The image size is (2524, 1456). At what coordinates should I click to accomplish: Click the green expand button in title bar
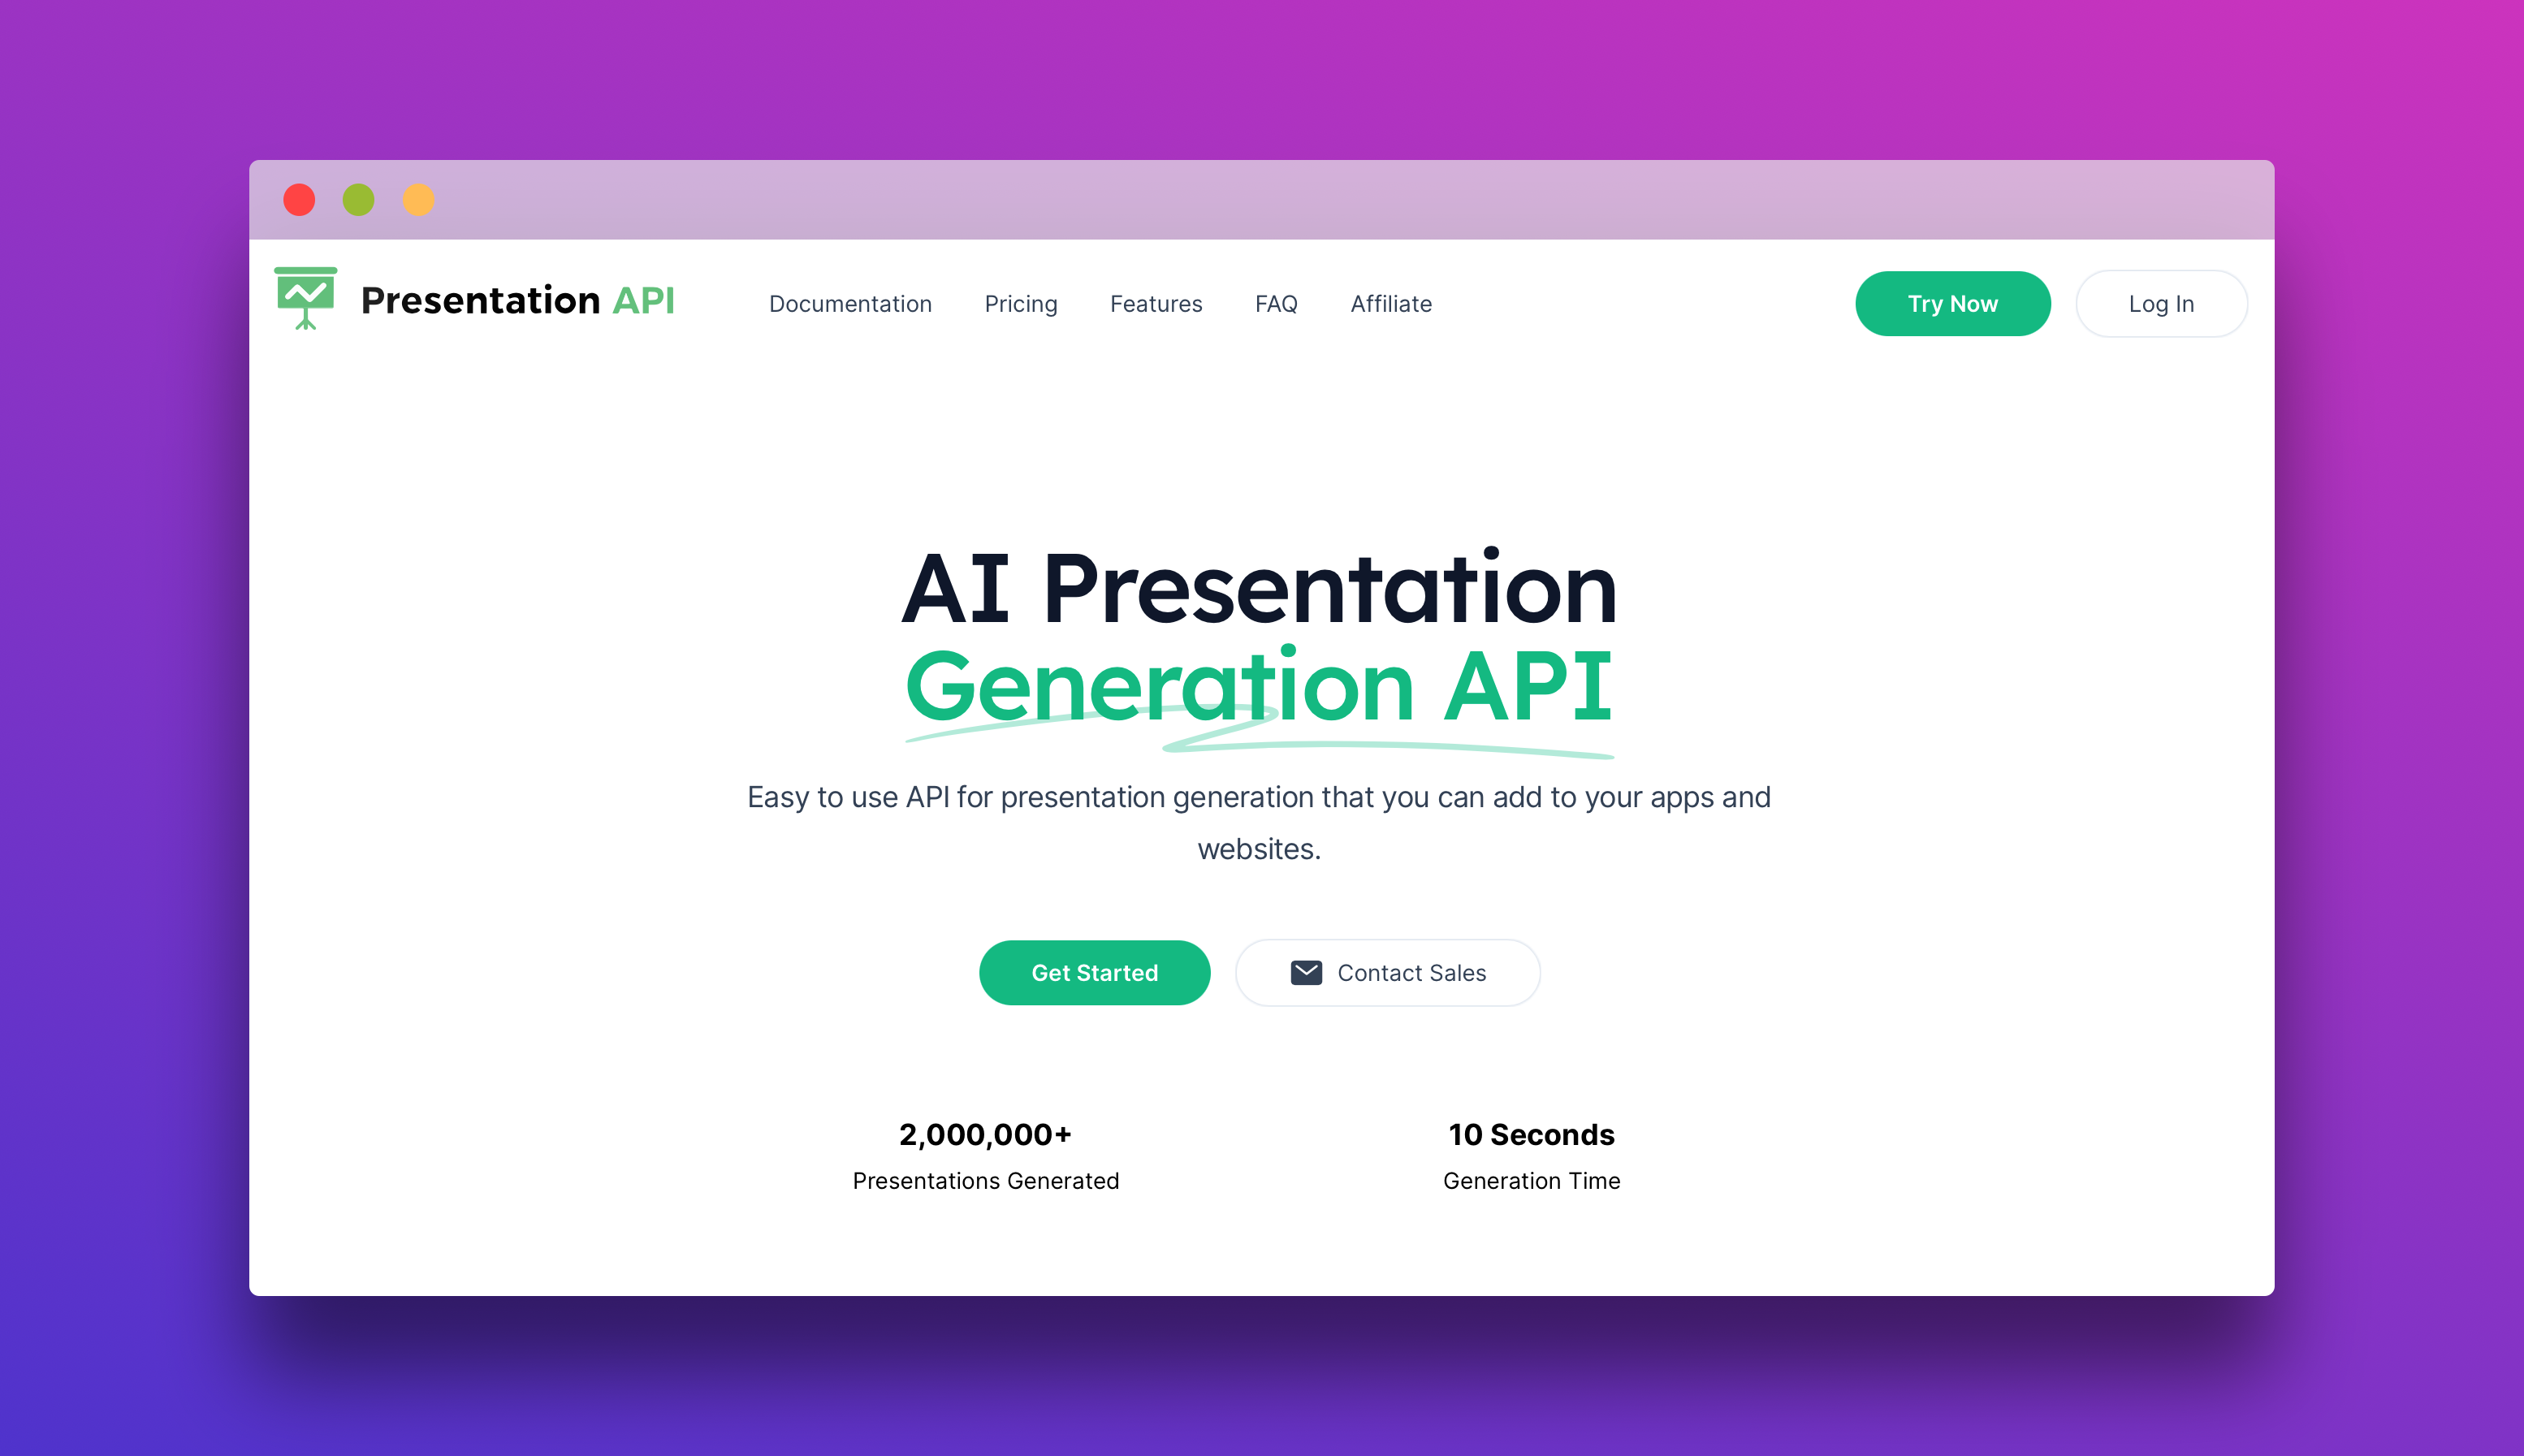coord(359,196)
